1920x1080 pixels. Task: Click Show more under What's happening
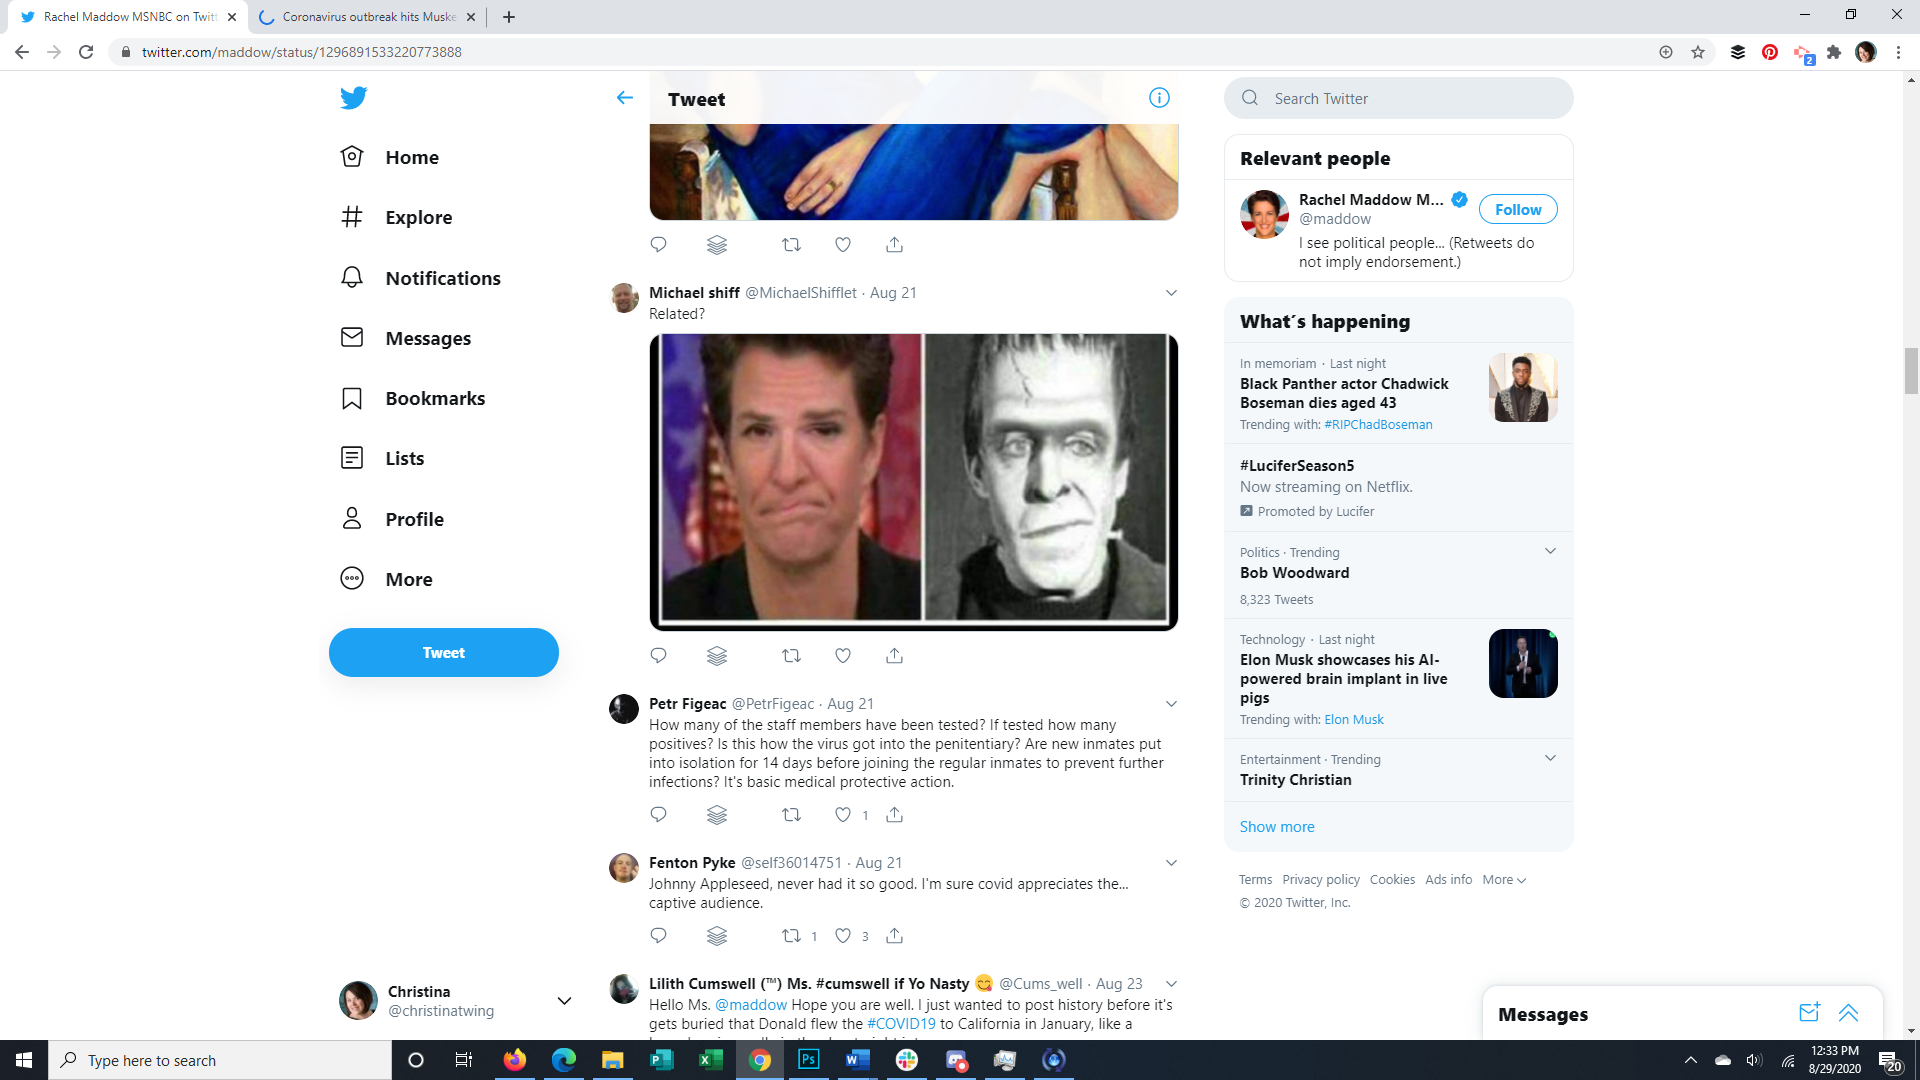point(1277,827)
